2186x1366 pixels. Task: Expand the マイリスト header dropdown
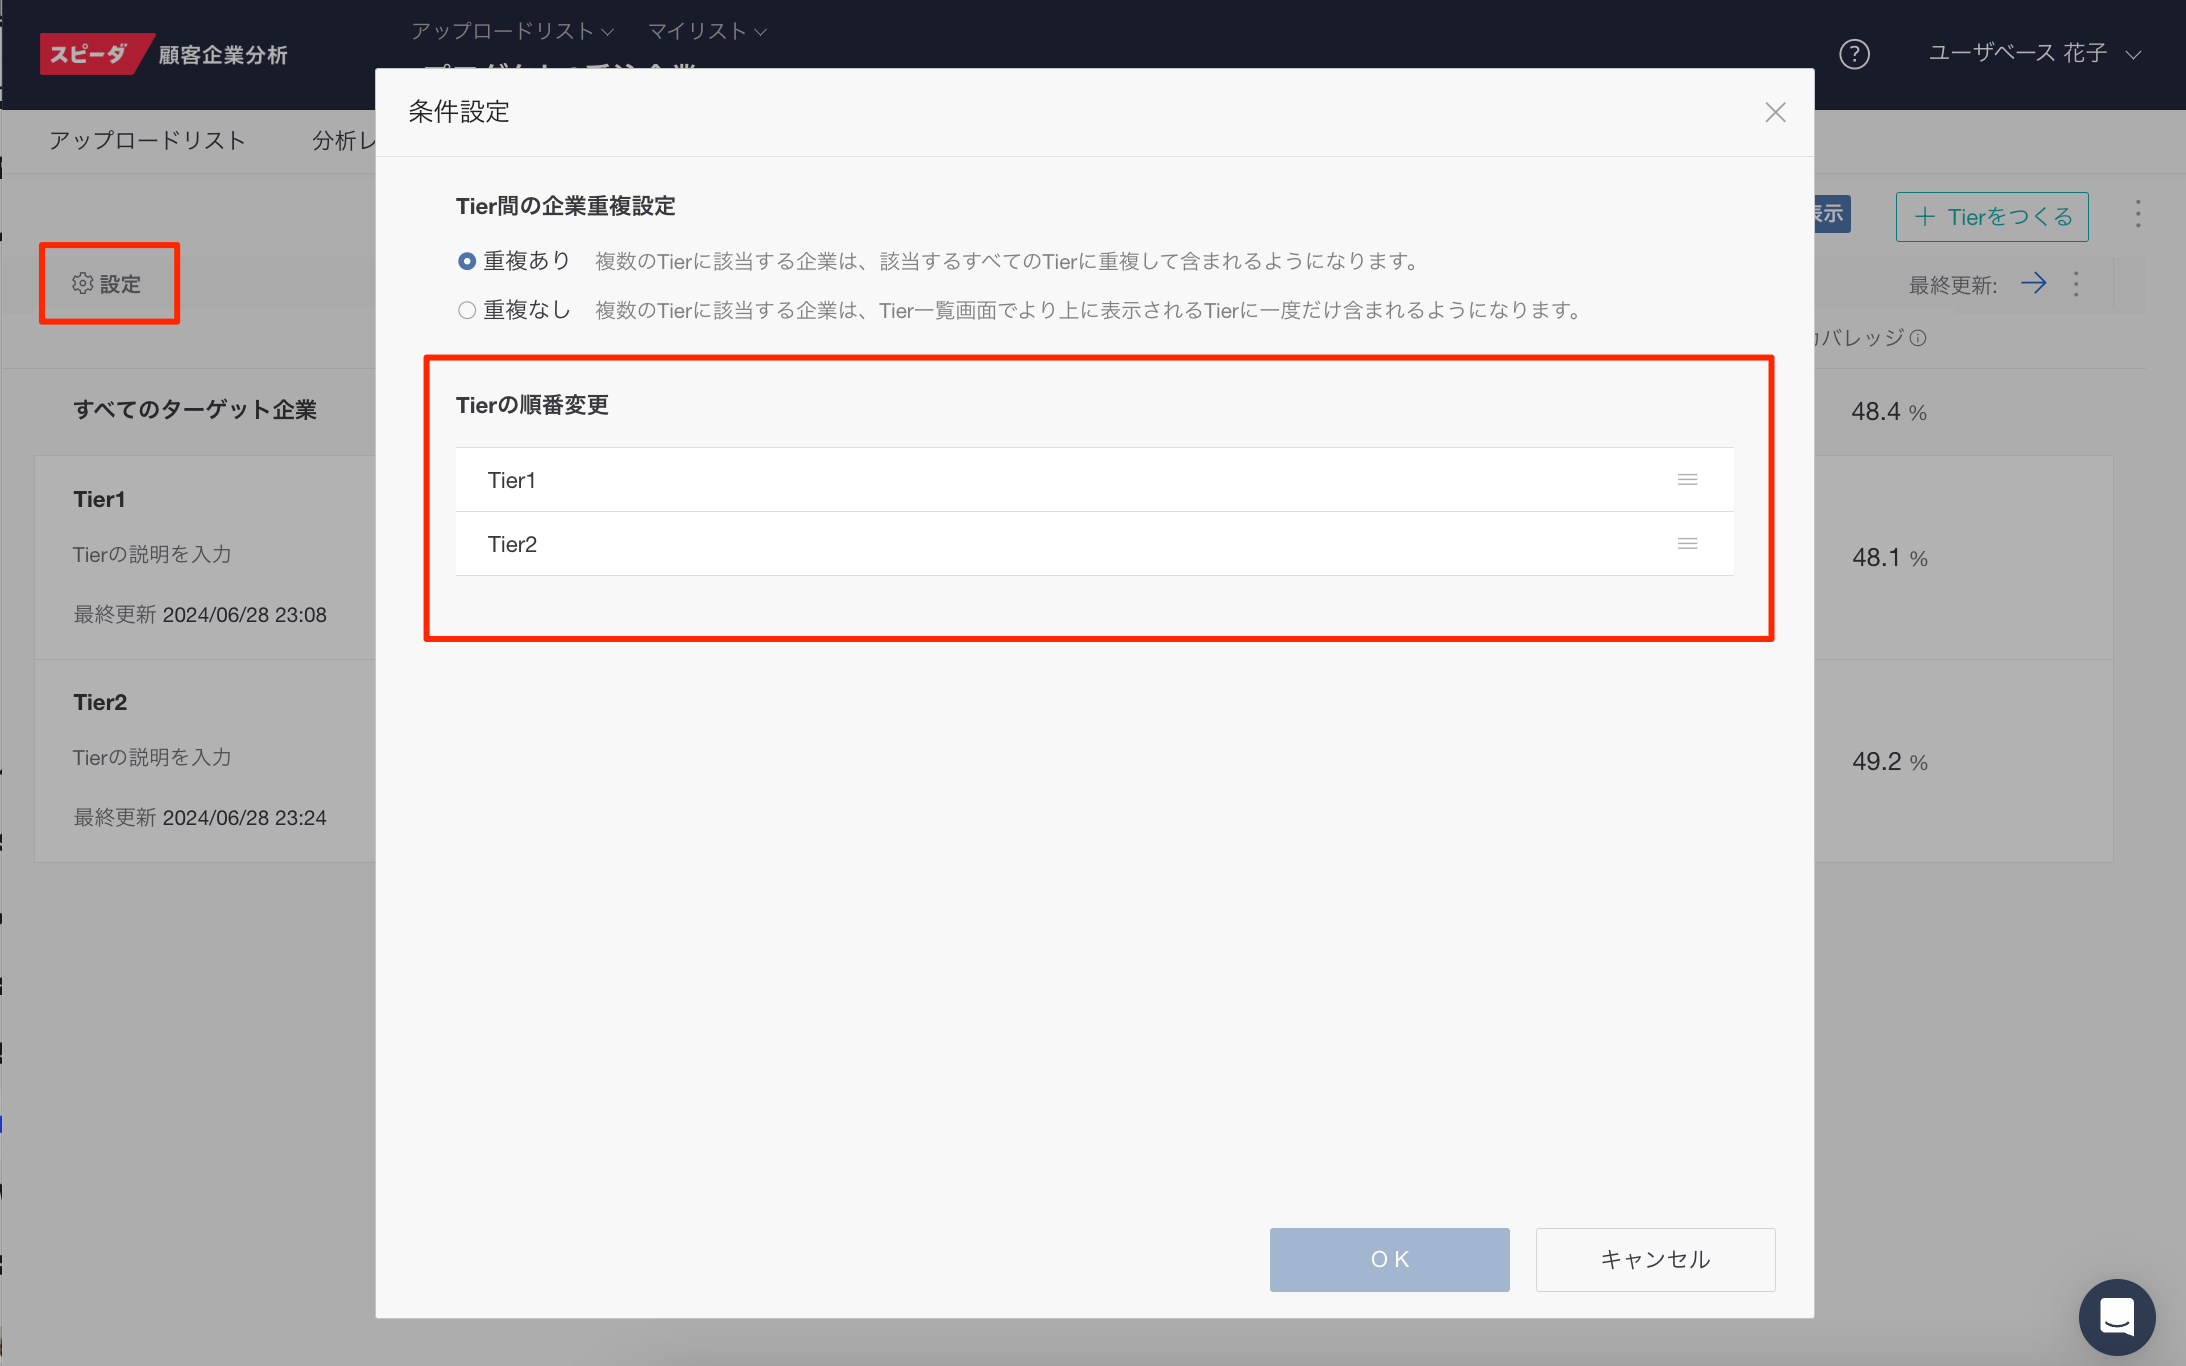[x=707, y=31]
